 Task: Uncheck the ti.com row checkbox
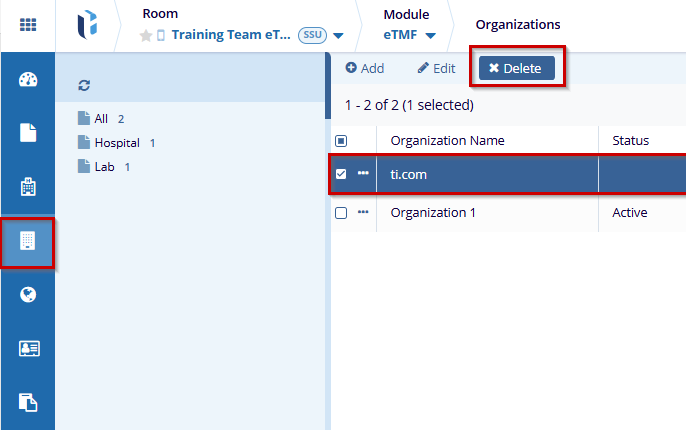(341, 174)
